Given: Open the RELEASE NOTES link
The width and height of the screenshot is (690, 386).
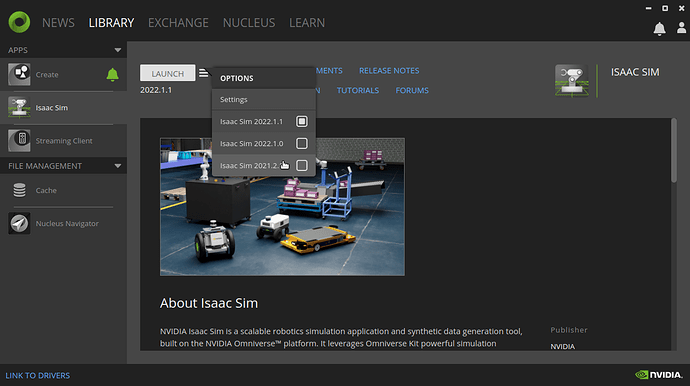Looking at the screenshot, I should (389, 70).
